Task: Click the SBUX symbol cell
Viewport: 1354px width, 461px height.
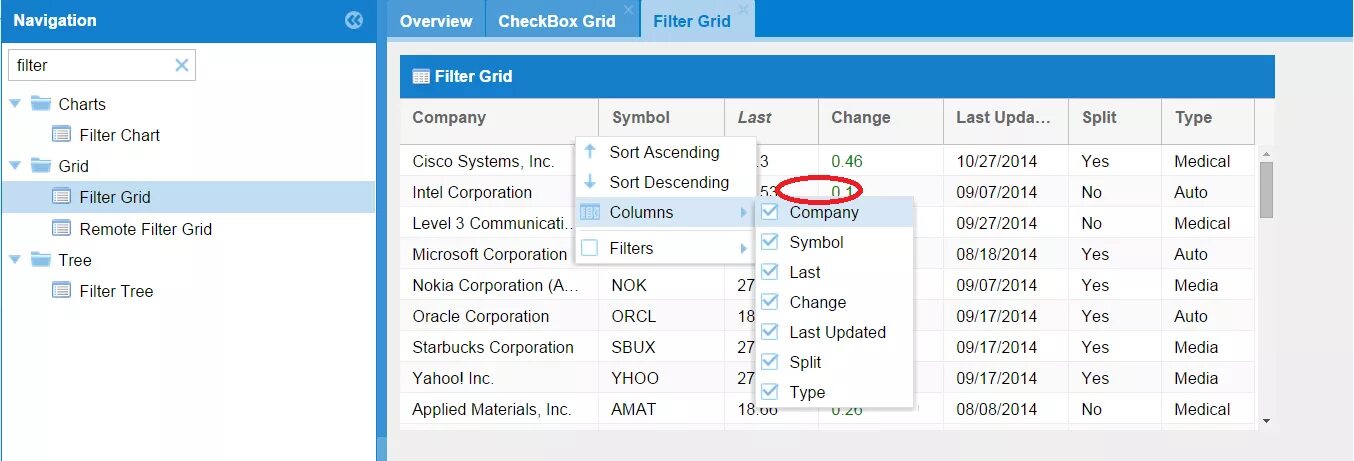Action: pos(661,347)
